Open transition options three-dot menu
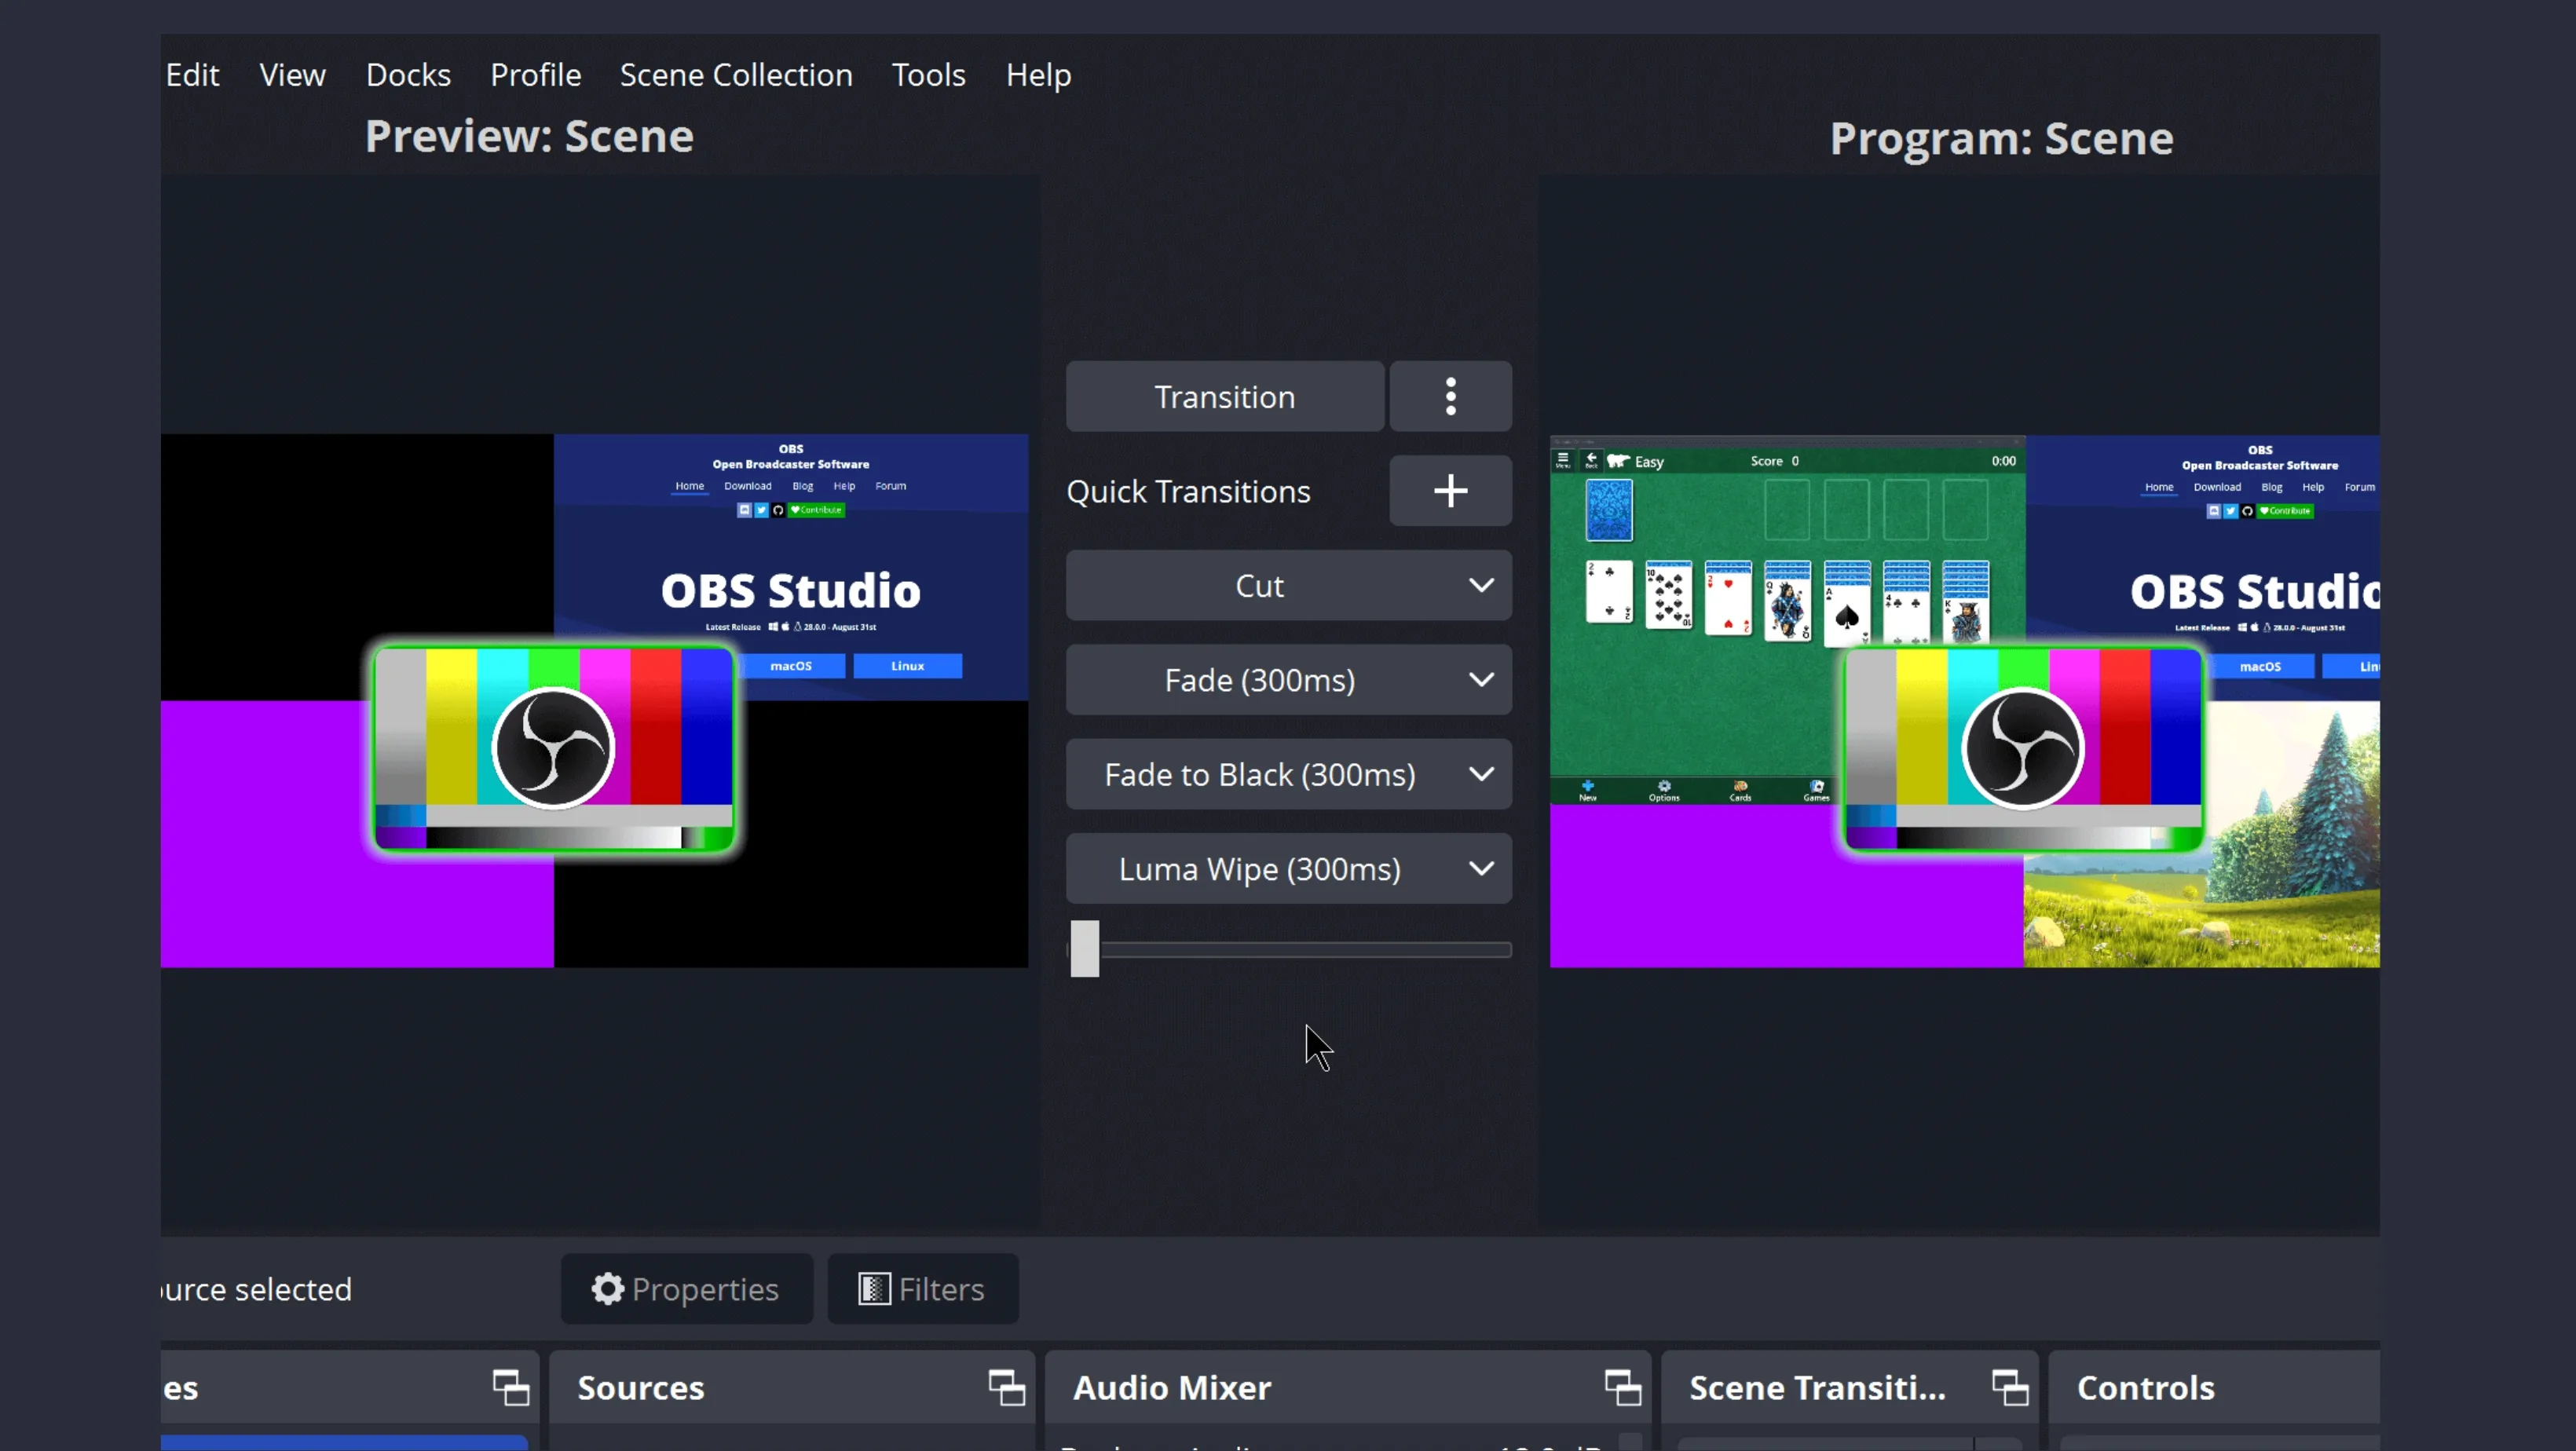 pos(1450,396)
